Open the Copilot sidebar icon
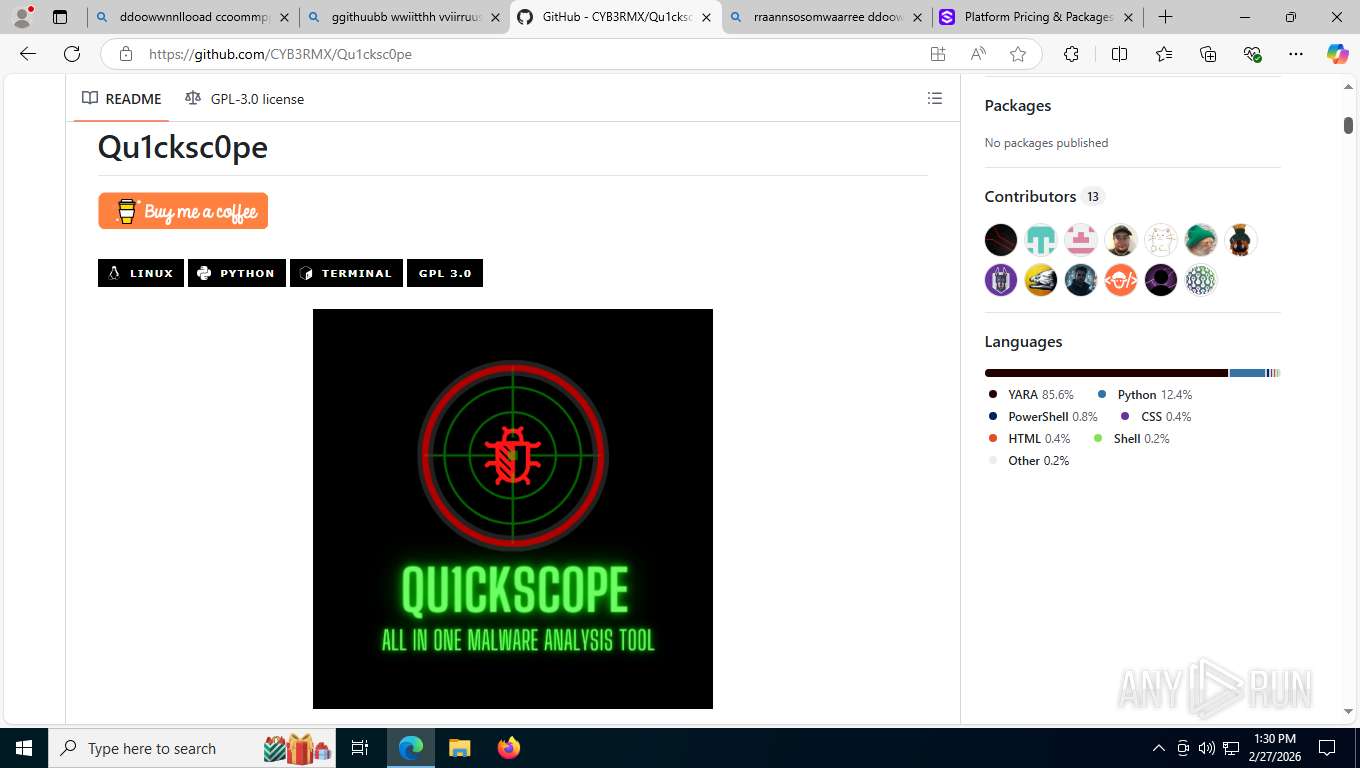 click(1337, 54)
